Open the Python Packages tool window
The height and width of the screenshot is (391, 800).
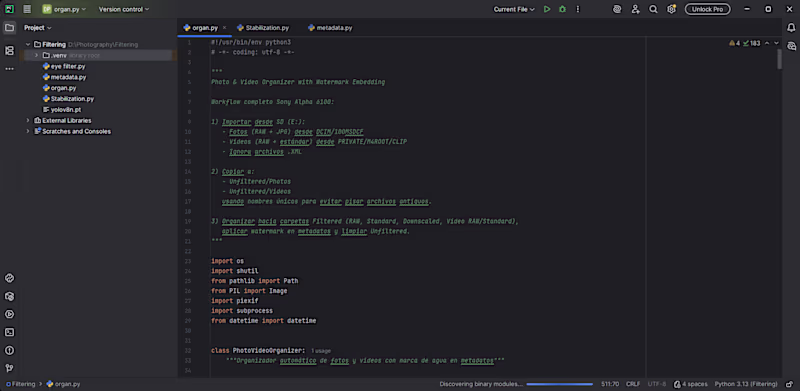9,296
